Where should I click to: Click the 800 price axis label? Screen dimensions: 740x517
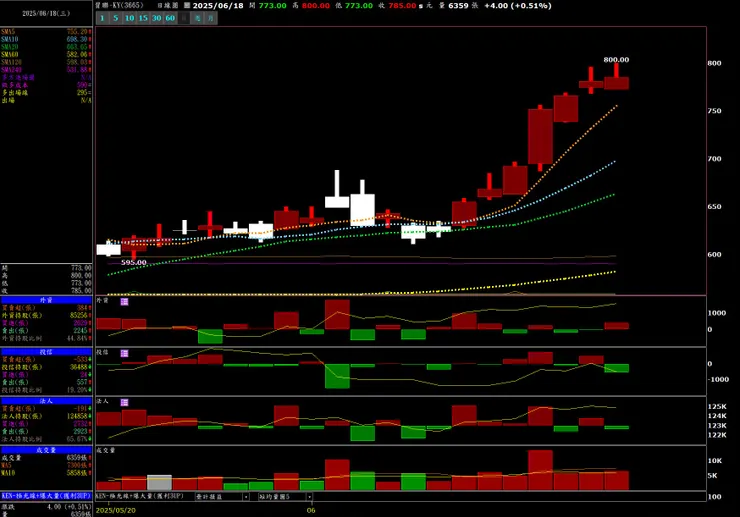click(714, 63)
